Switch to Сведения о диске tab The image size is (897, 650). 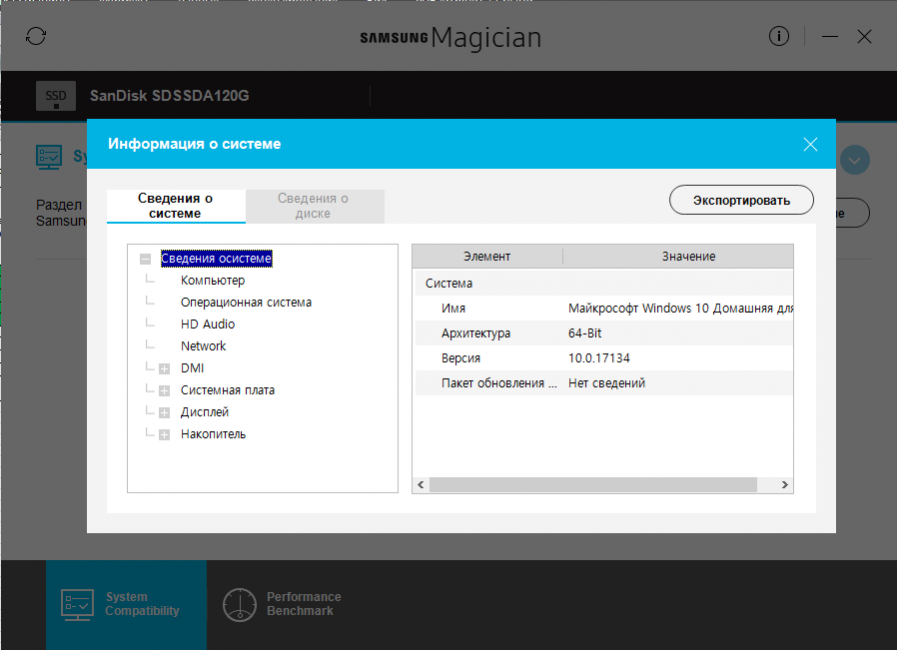[x=313, y=206]
